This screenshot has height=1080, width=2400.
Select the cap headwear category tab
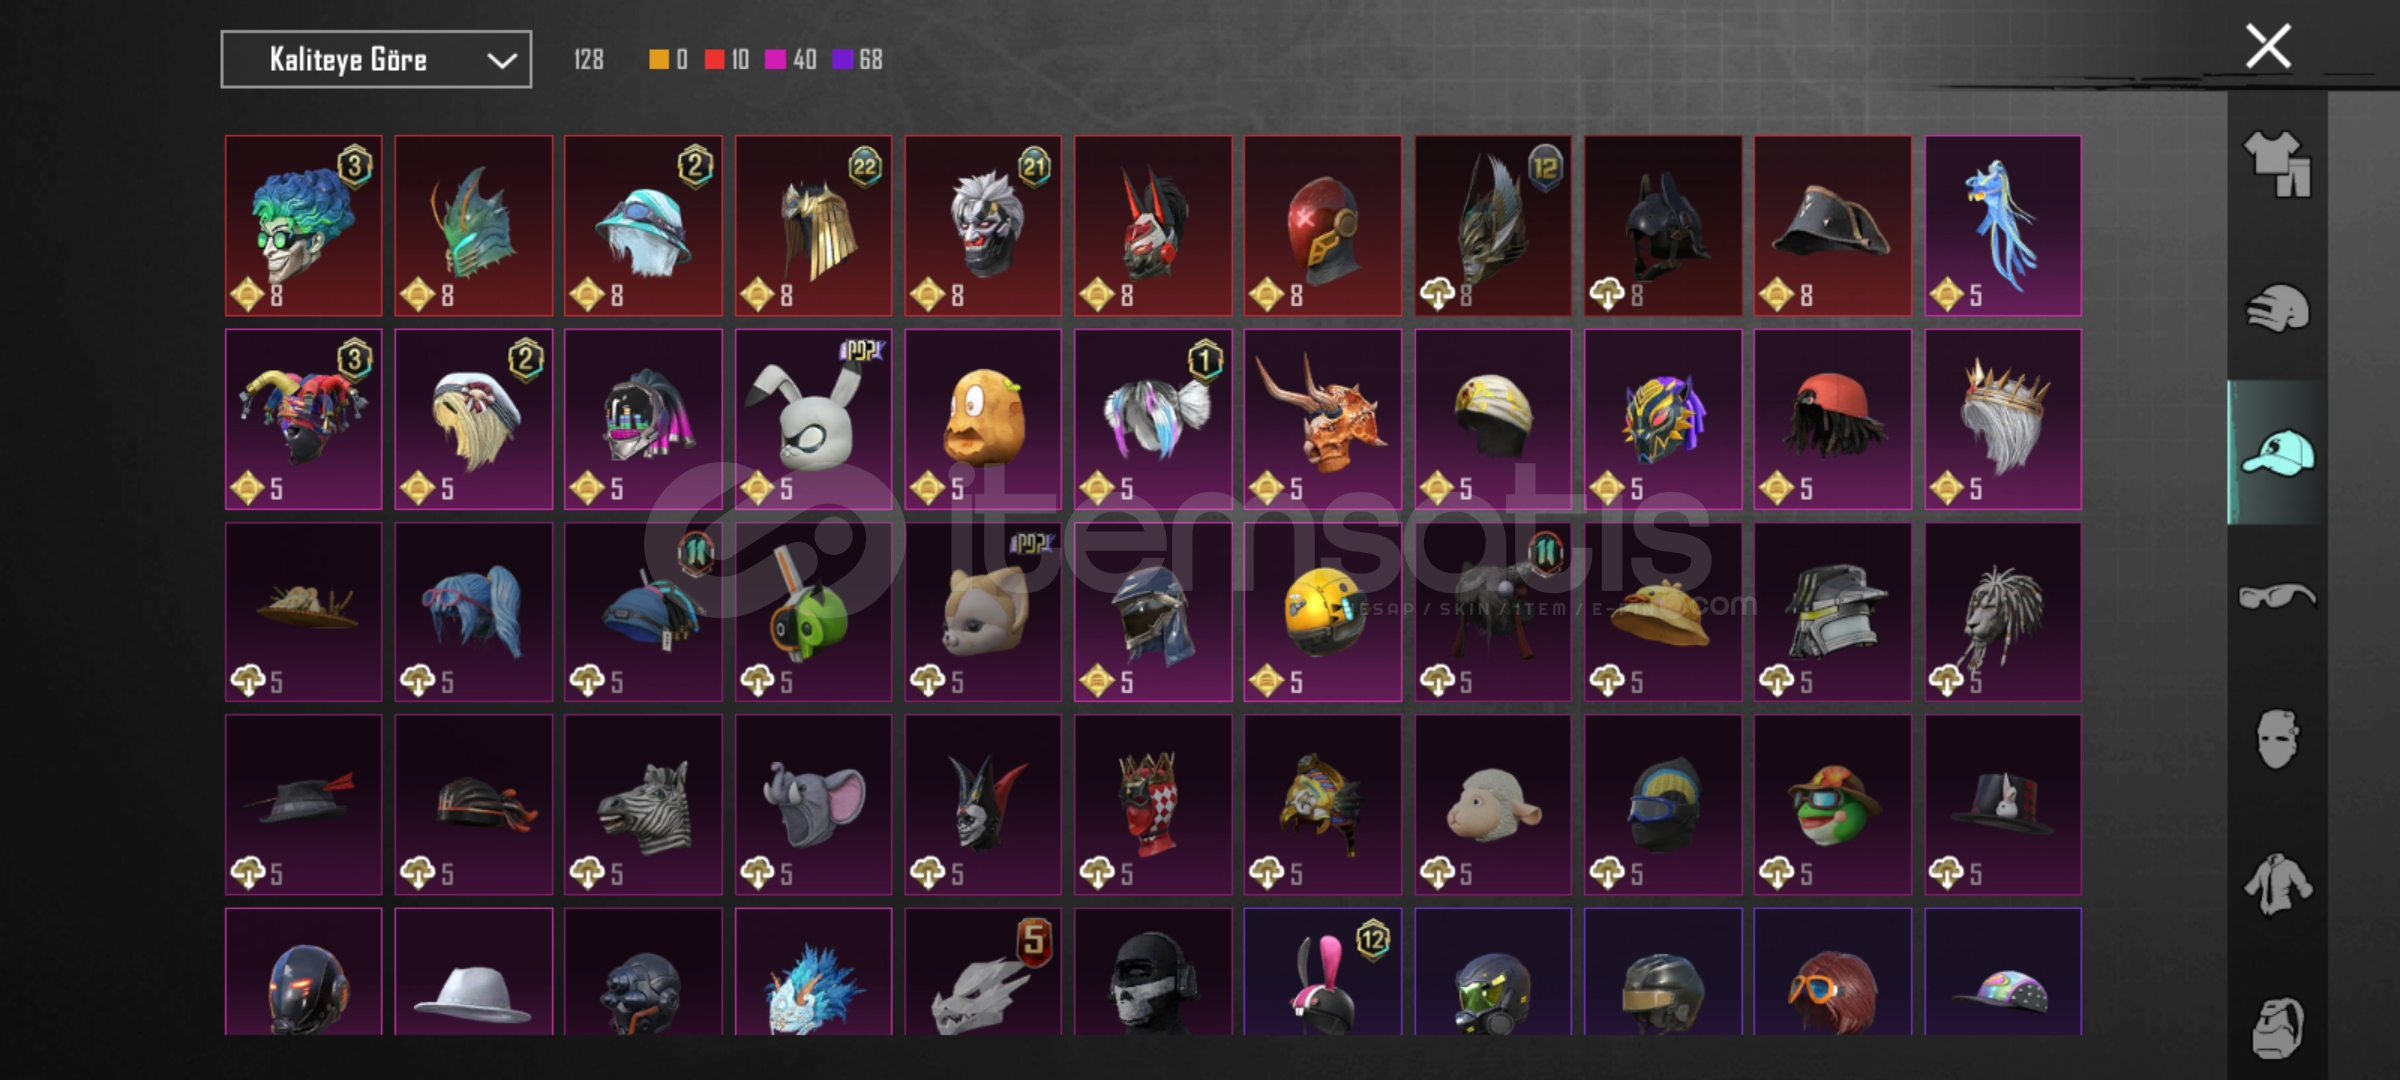pyautogui.click(x=2277, y=452)
